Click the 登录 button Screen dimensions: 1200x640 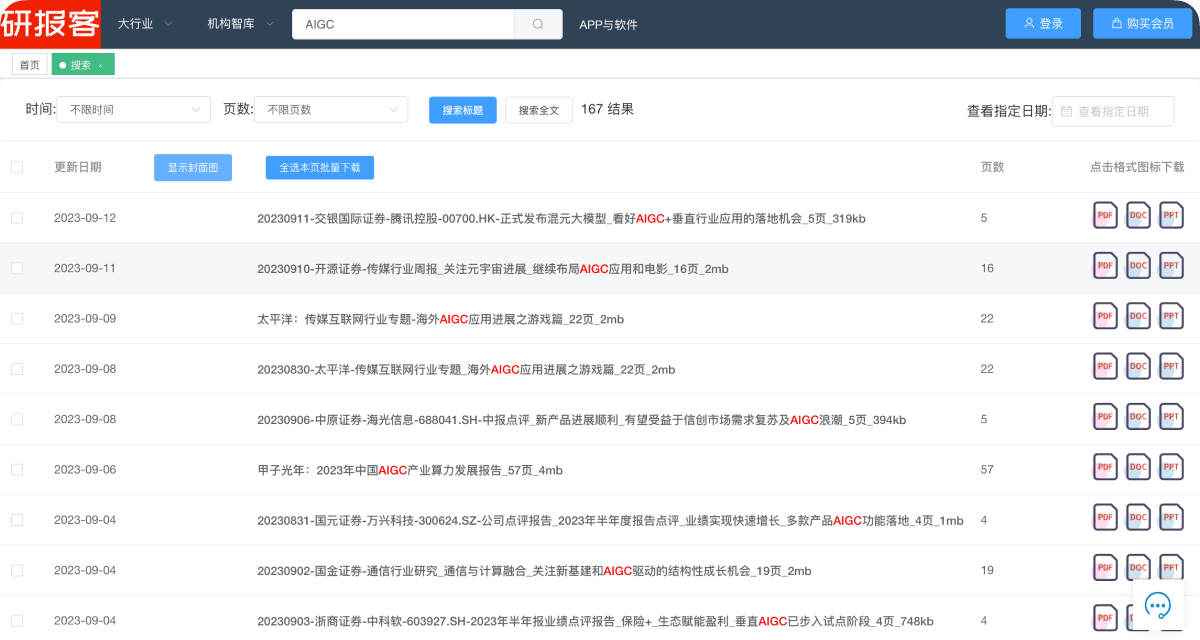click(1043, 23)
